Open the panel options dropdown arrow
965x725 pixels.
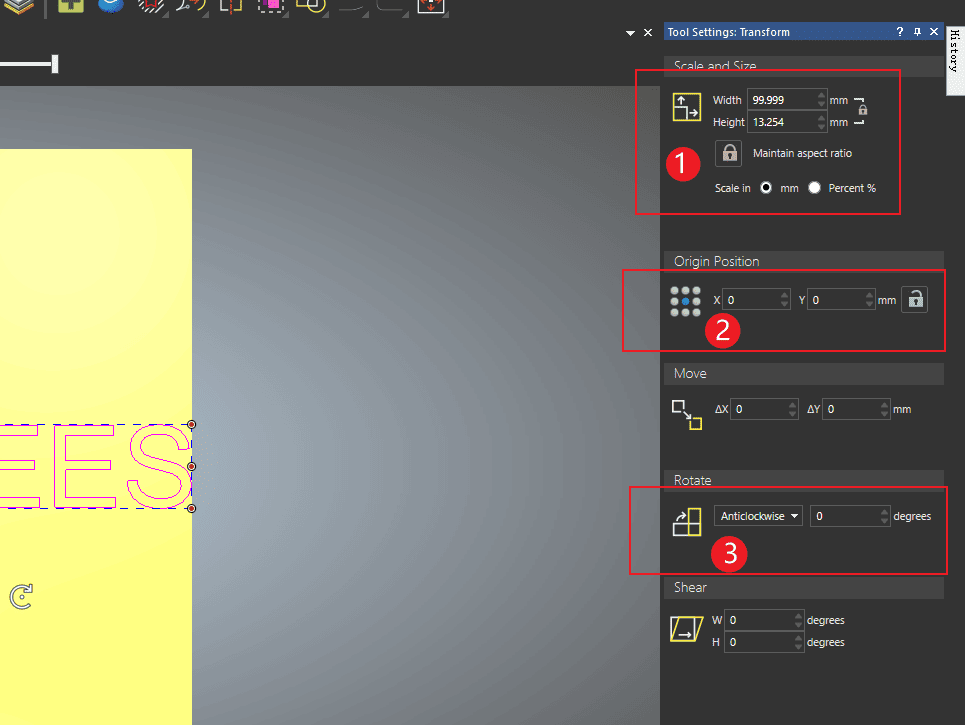[x=631, y=33]
